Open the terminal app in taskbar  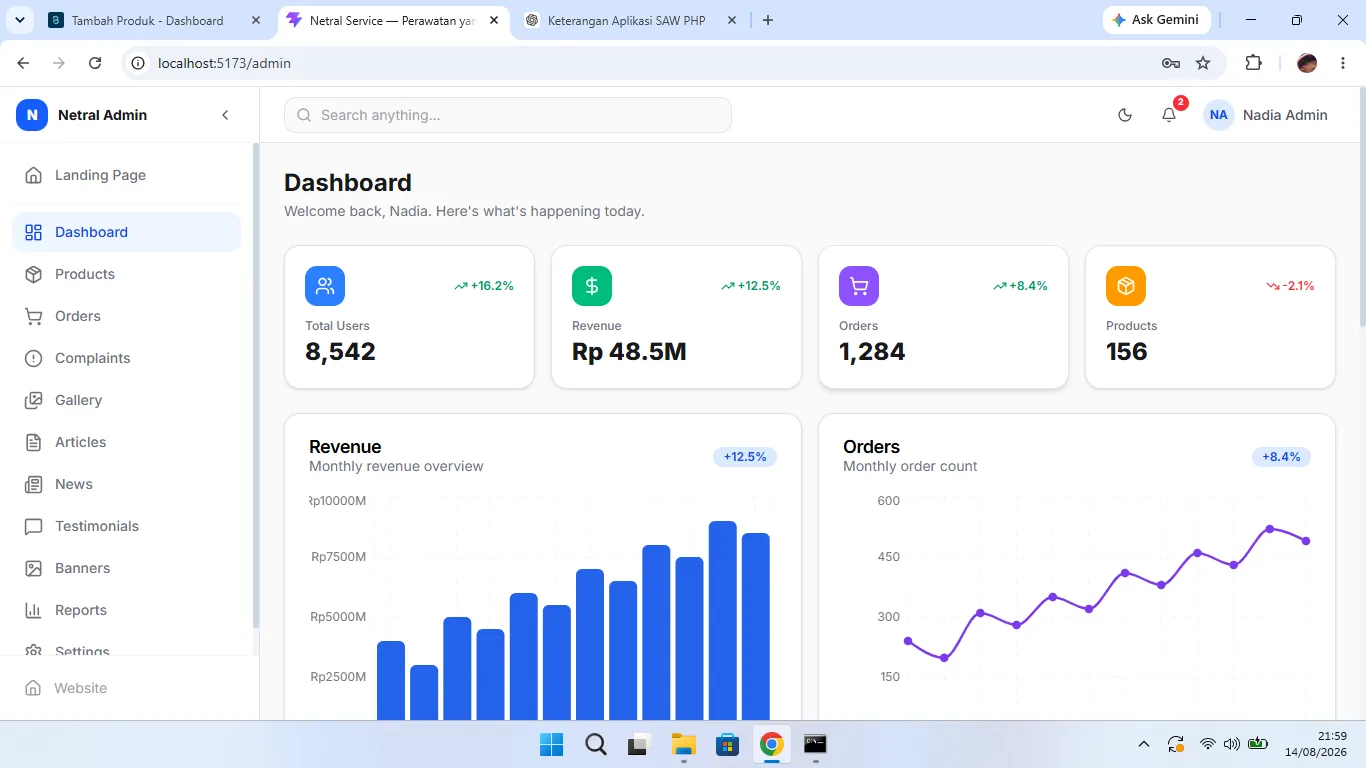click(815, 744)
